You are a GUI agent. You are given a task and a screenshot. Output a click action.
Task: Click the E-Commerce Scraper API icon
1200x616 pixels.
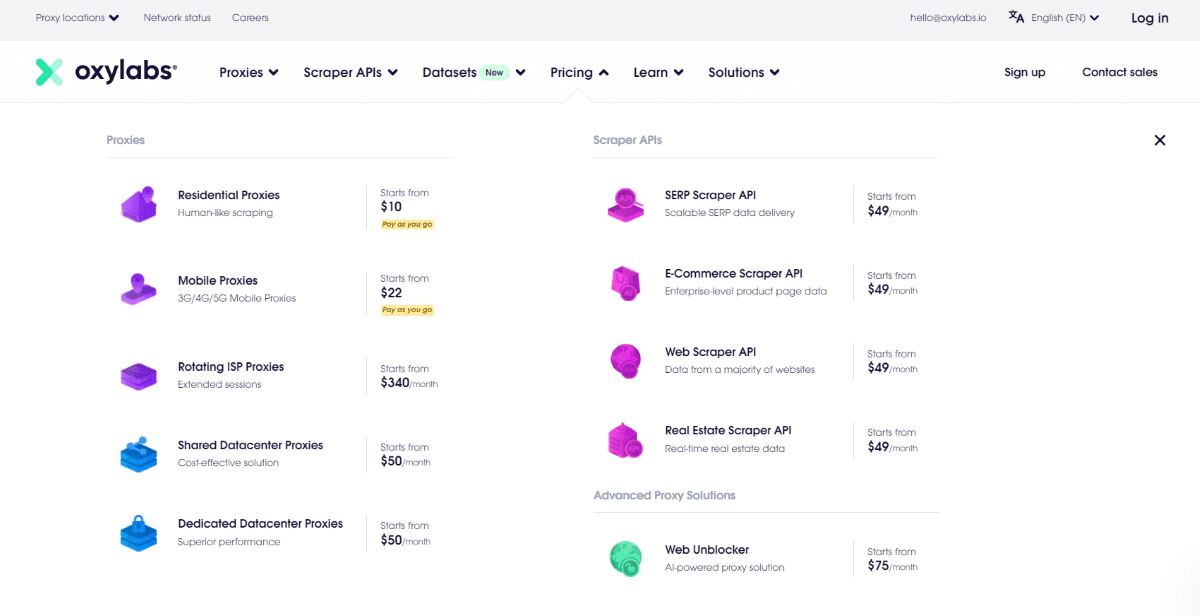click(626, 283)
